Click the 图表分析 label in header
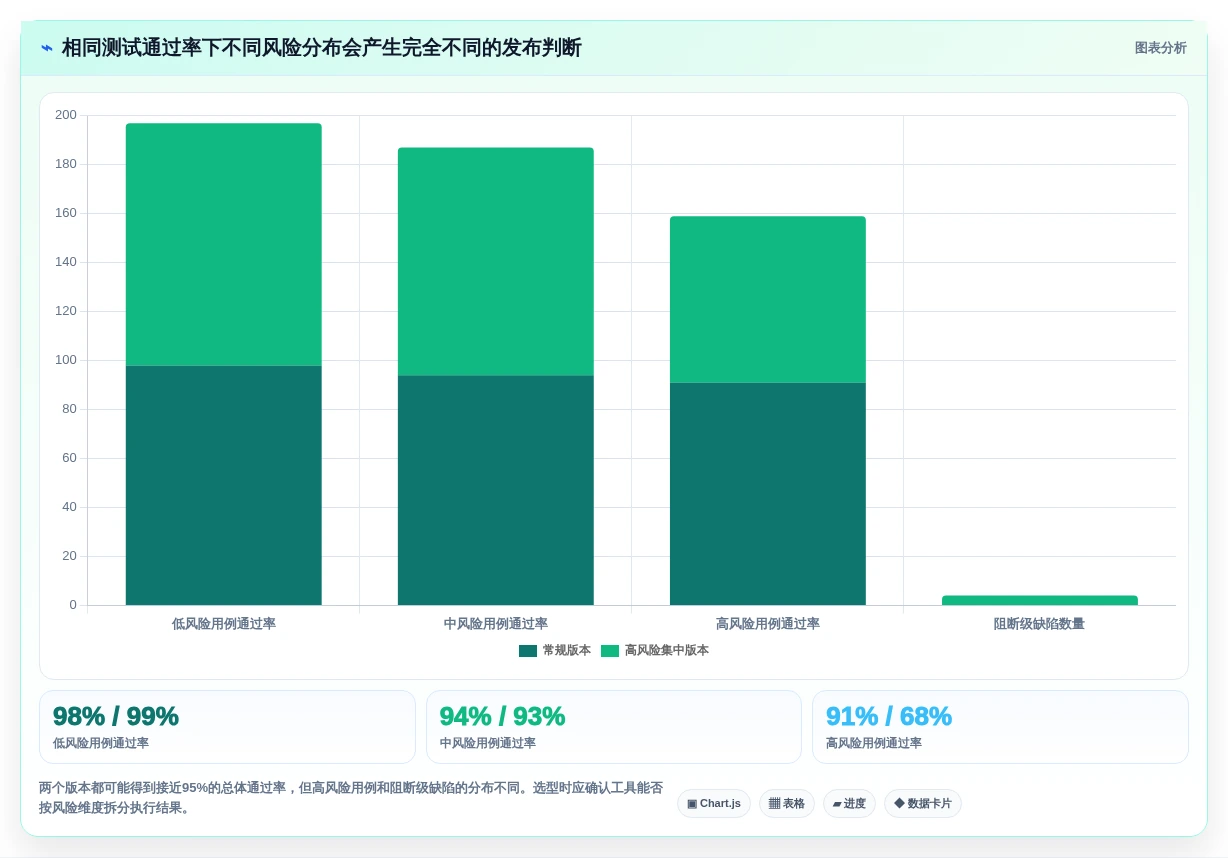The image size is (1228, 858). click(1160, 48)
